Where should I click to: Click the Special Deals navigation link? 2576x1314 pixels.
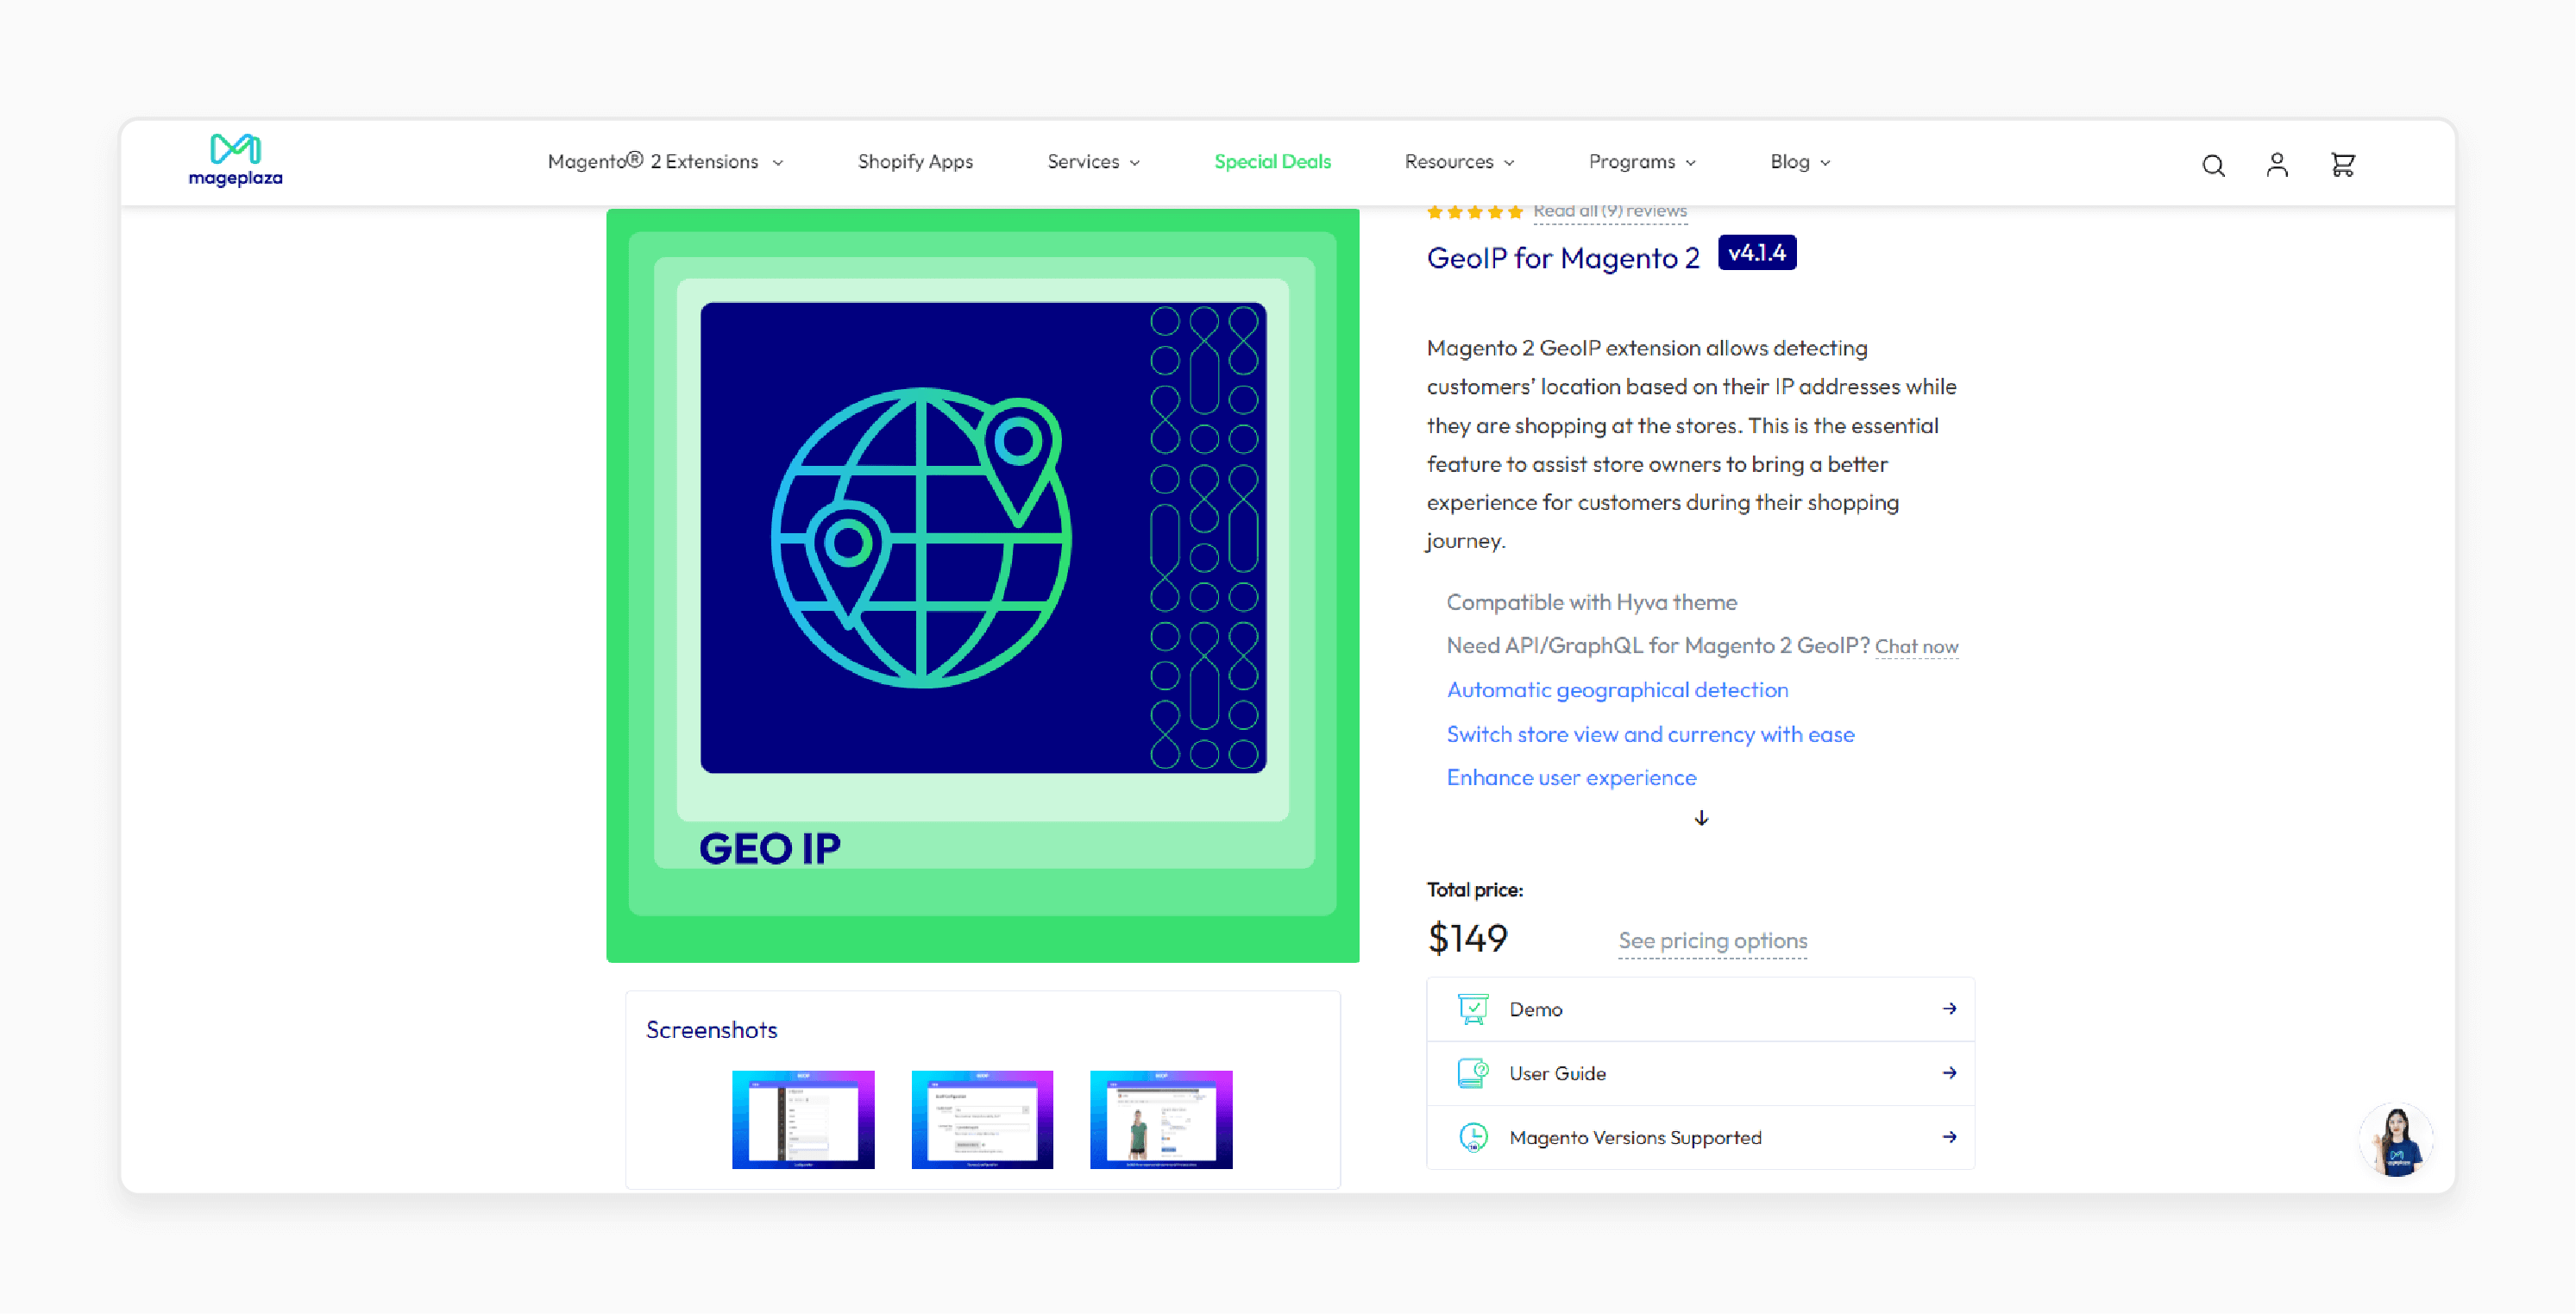click(1273, 162)
